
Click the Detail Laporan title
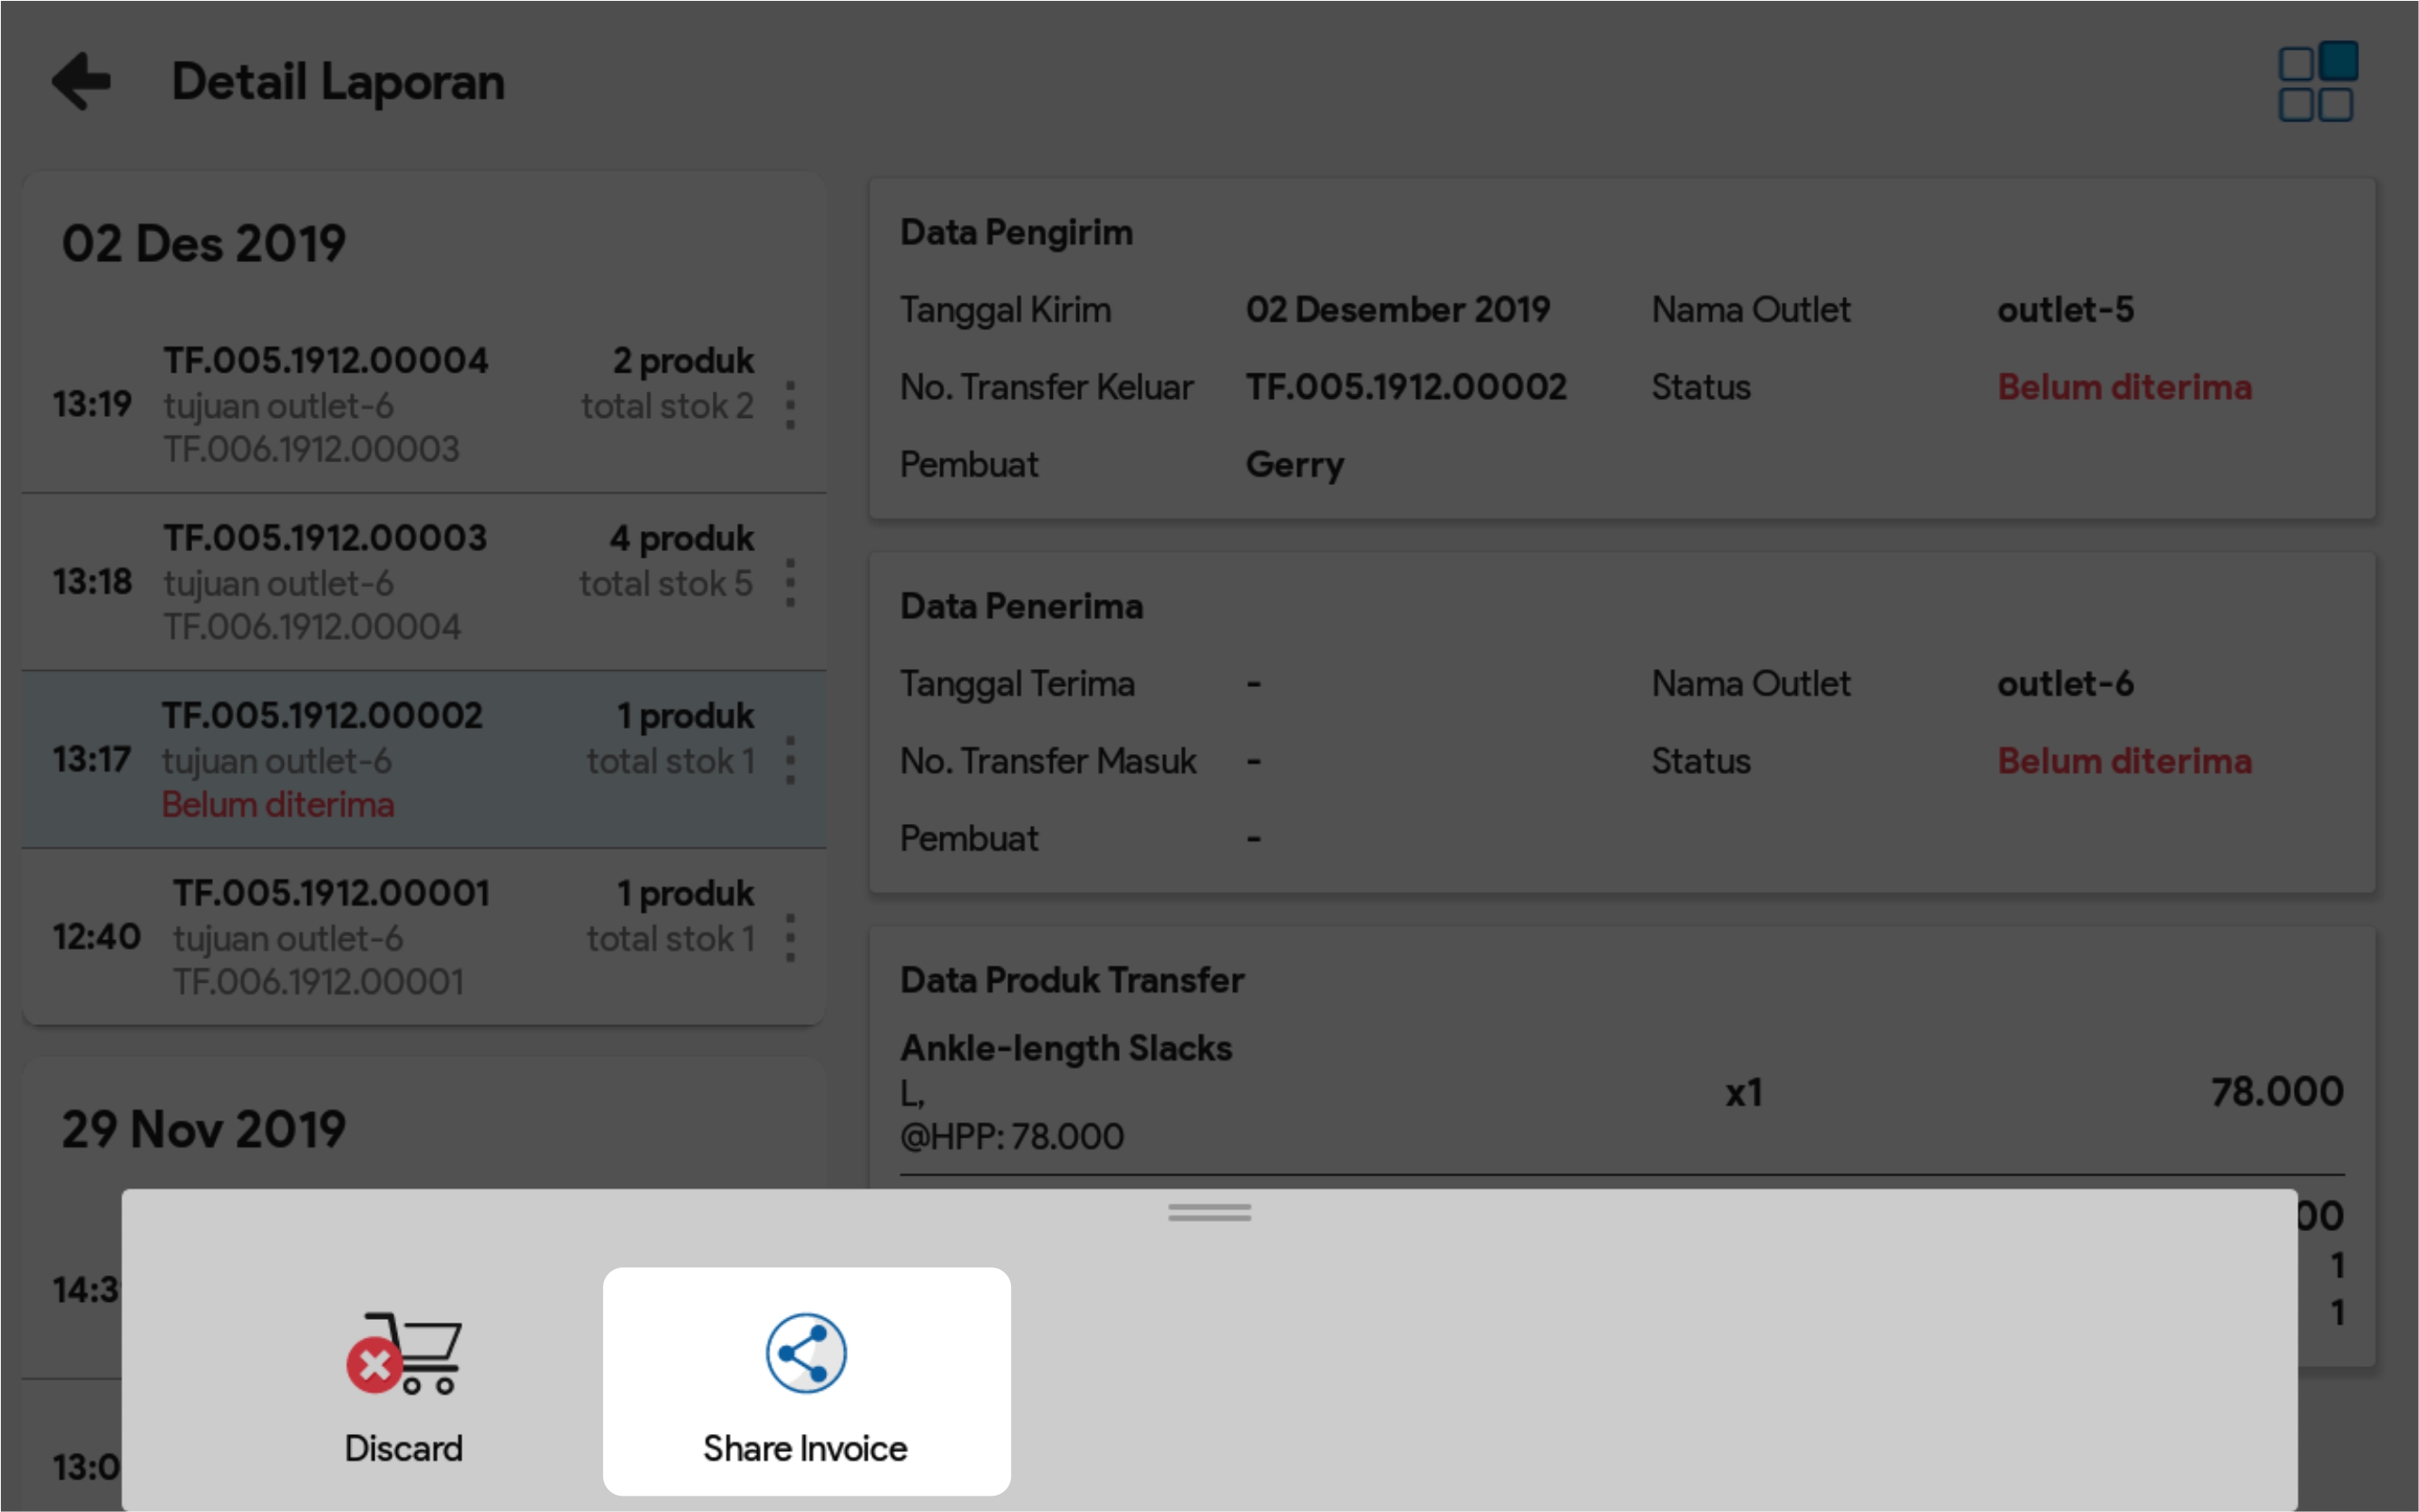pyautogui.click(x=338, y=82)
